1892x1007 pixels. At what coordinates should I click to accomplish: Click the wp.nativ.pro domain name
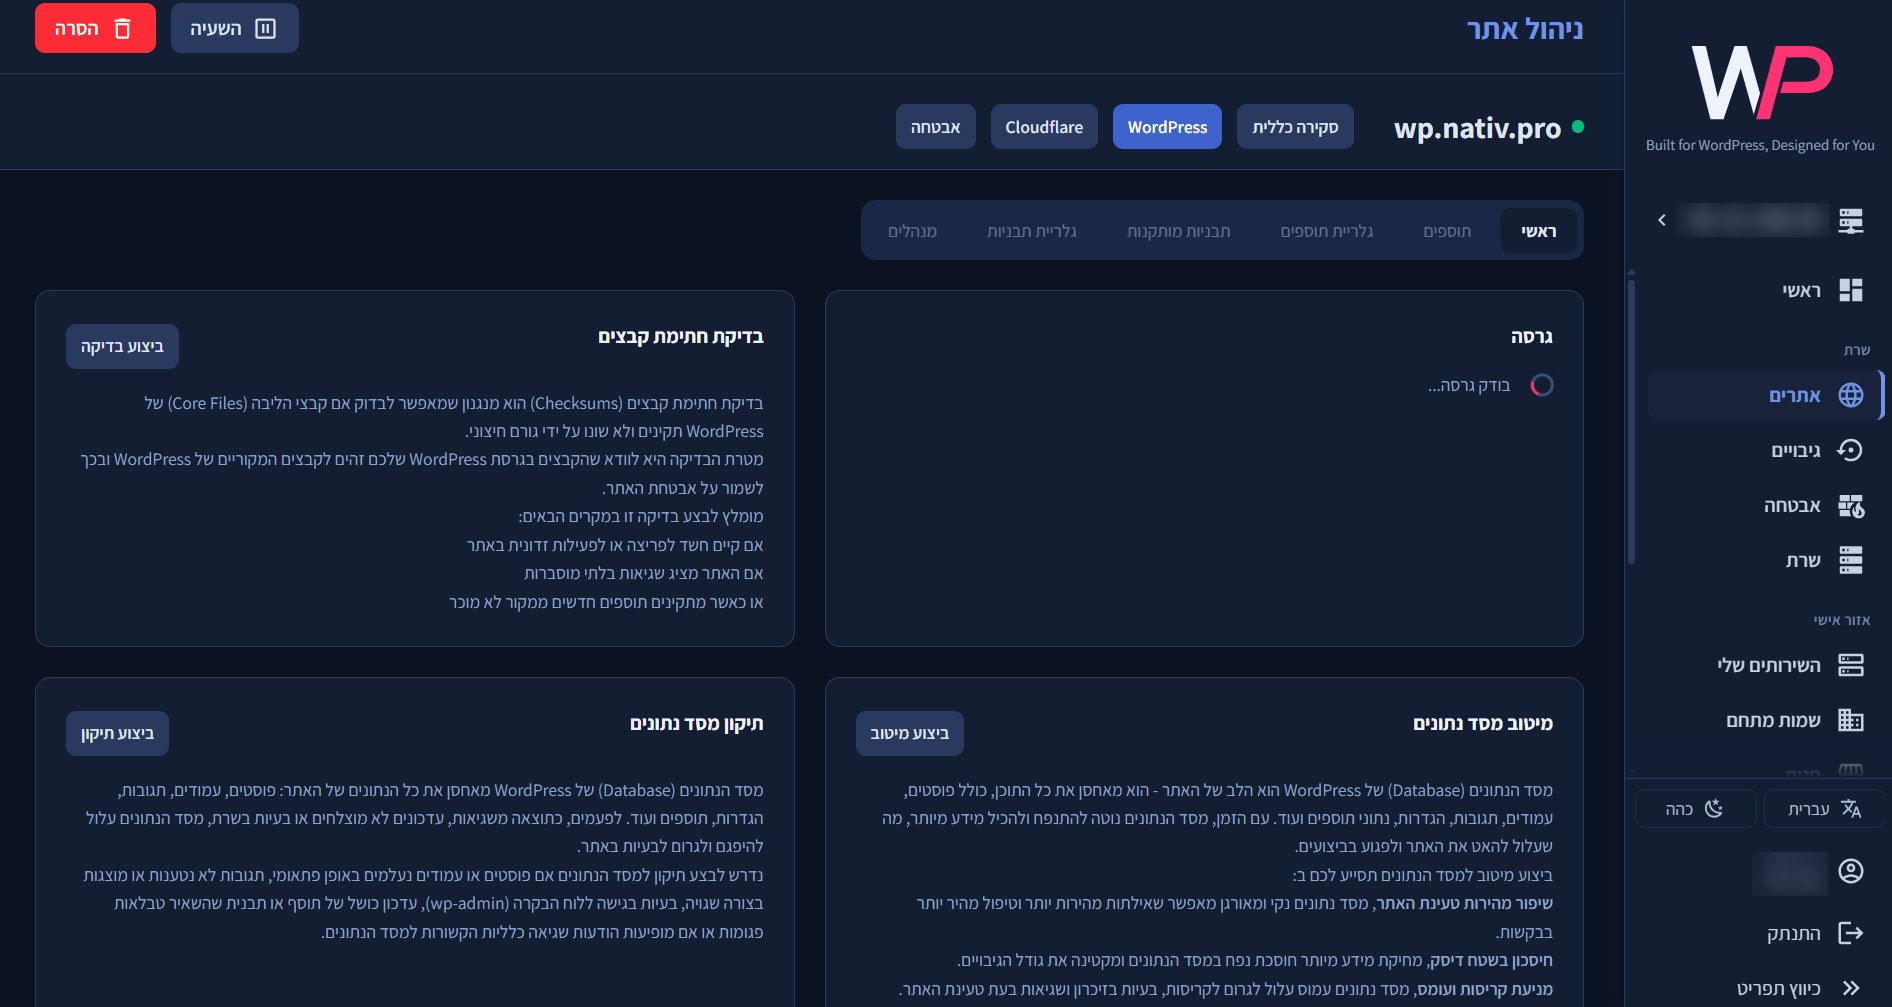click(x=1477, y=128)
